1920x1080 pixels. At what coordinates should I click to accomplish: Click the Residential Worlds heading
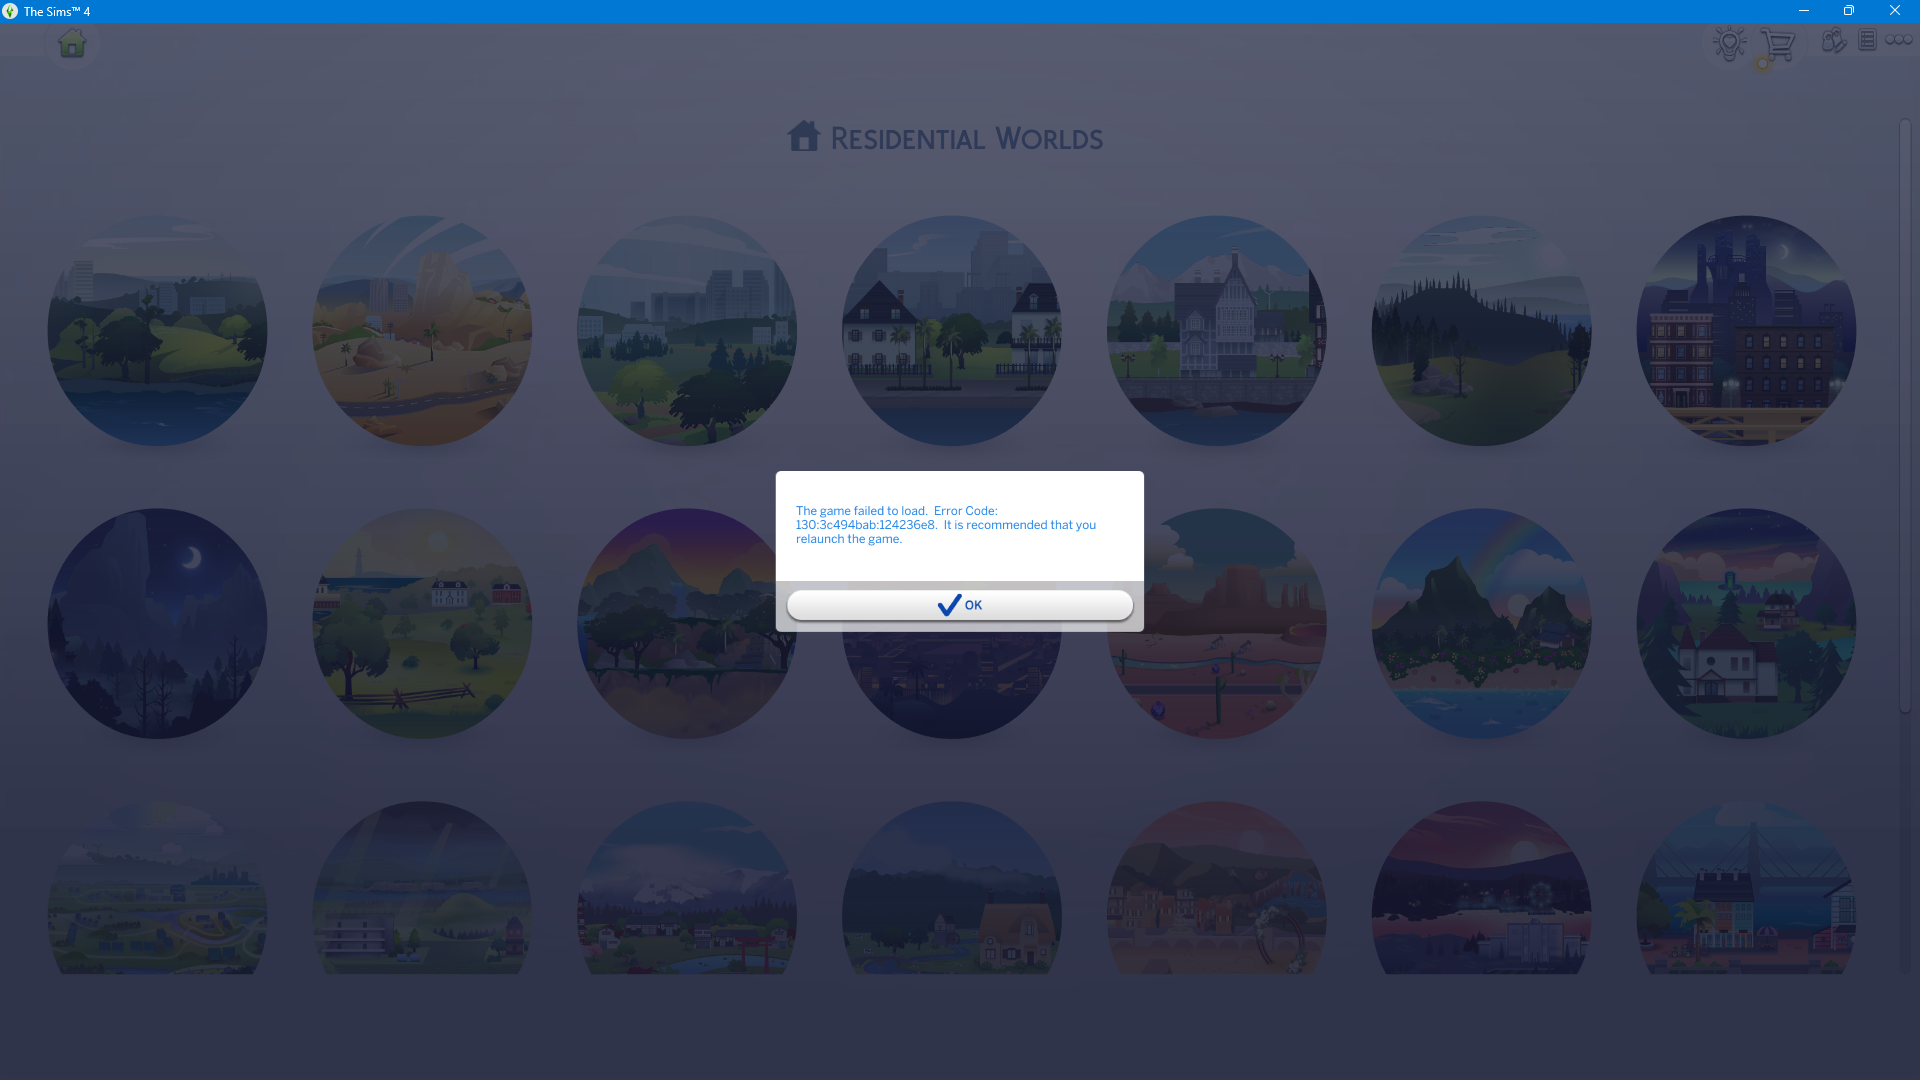pos(966,138)
